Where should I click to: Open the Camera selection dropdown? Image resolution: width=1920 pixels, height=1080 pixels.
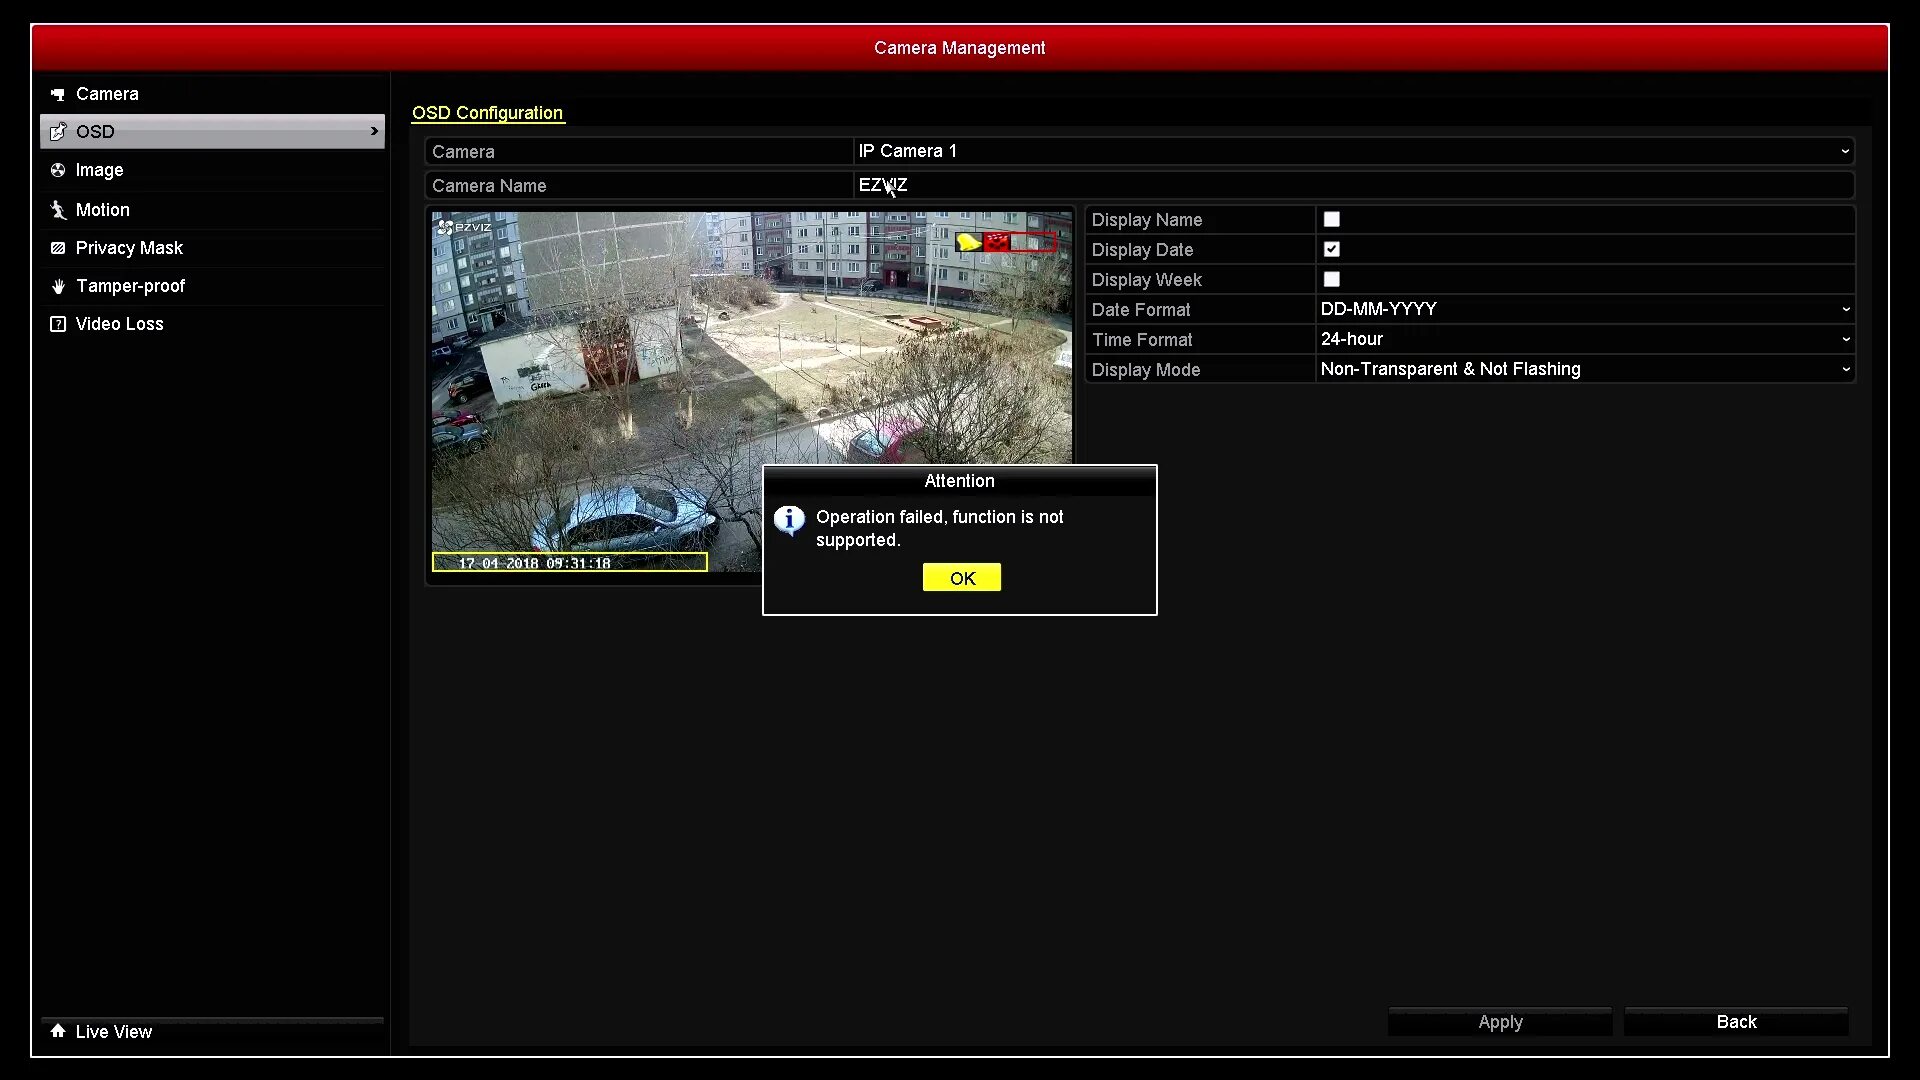pos(1845,151)
